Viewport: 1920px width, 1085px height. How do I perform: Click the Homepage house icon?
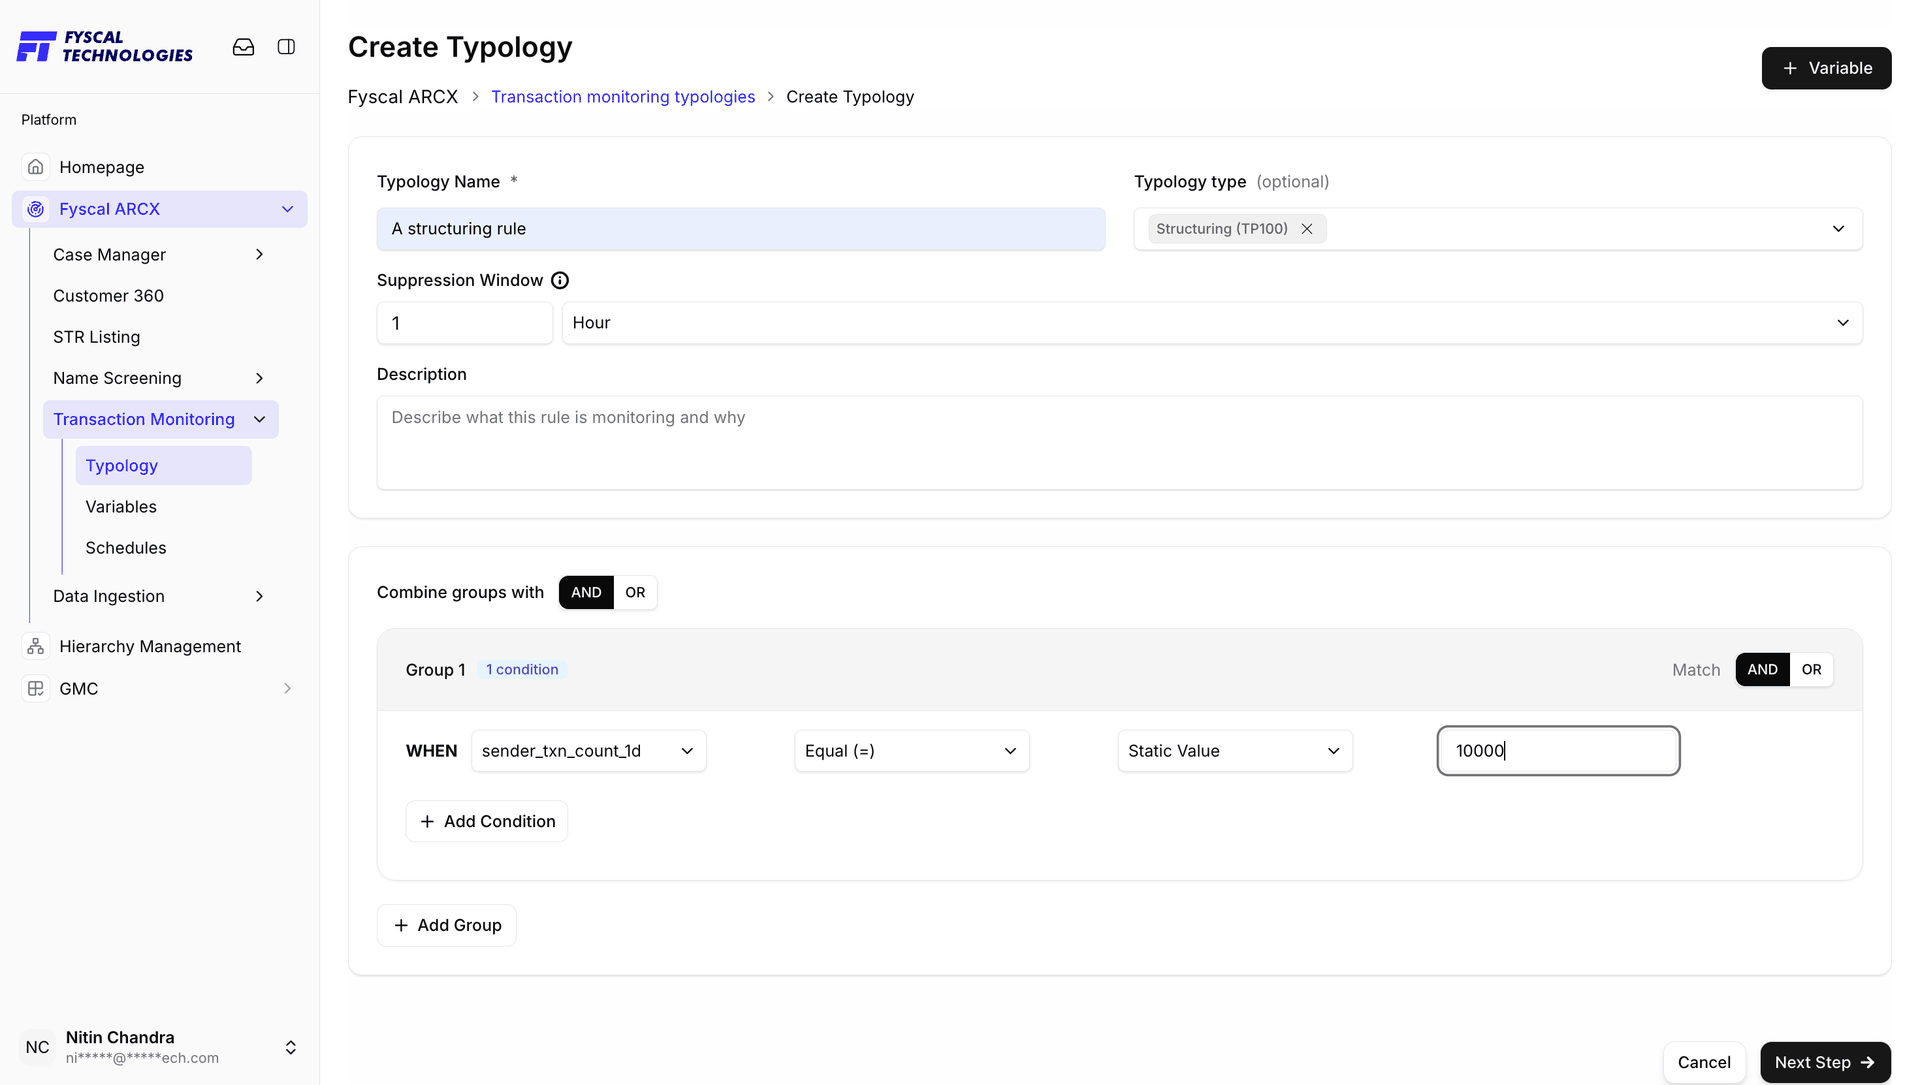36,167
